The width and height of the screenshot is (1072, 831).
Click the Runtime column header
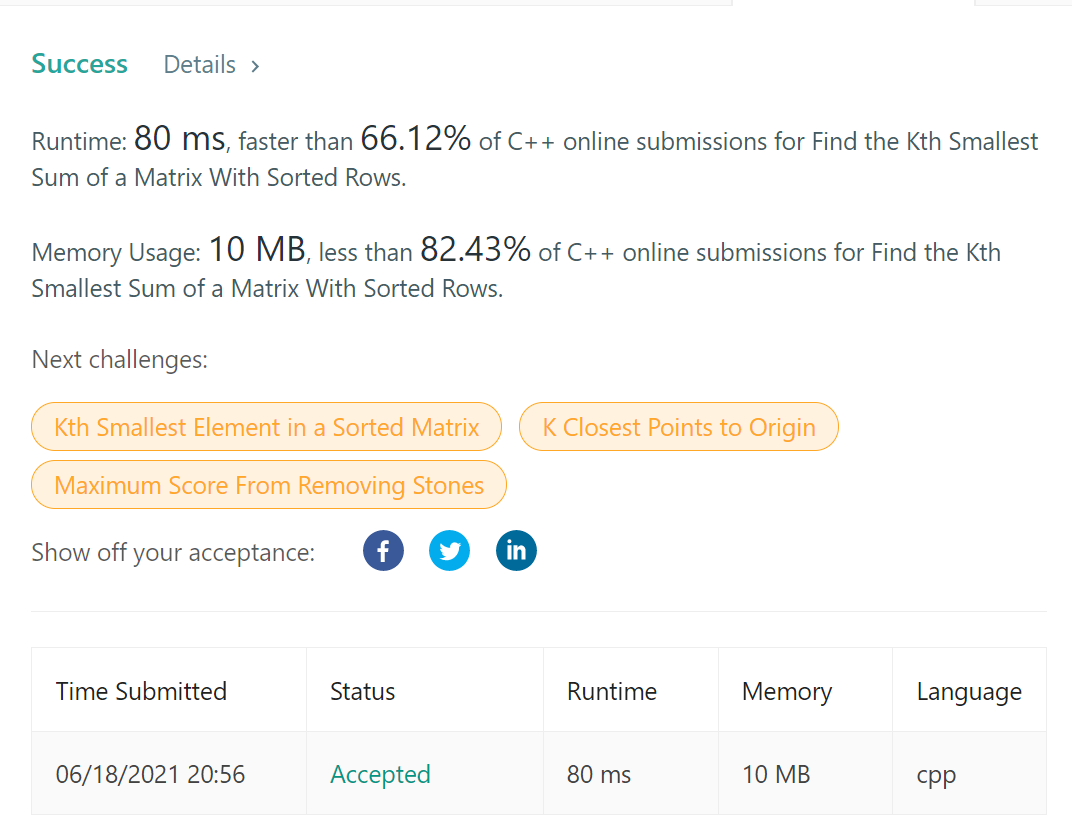(x=612, y=691)
